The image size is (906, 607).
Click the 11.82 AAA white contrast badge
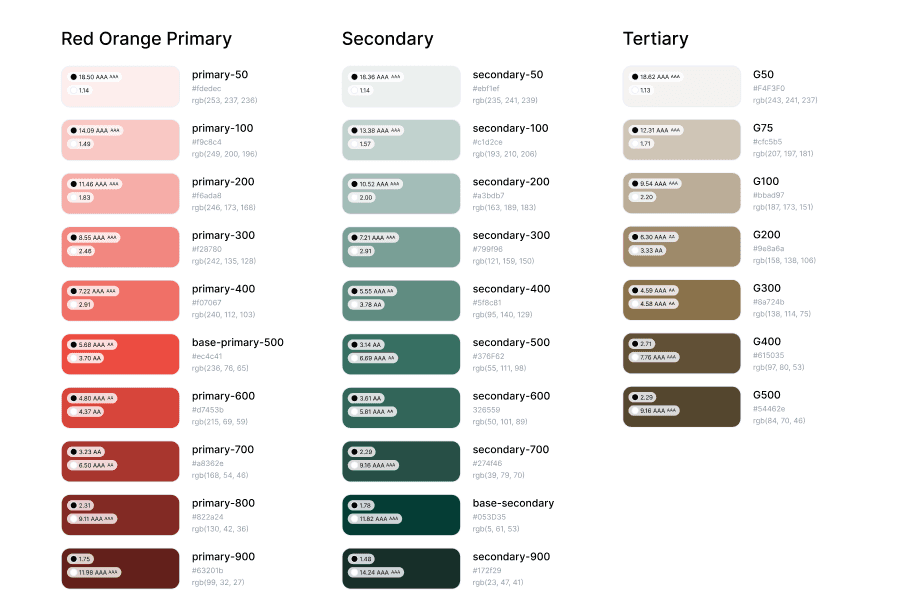(375, 519)
